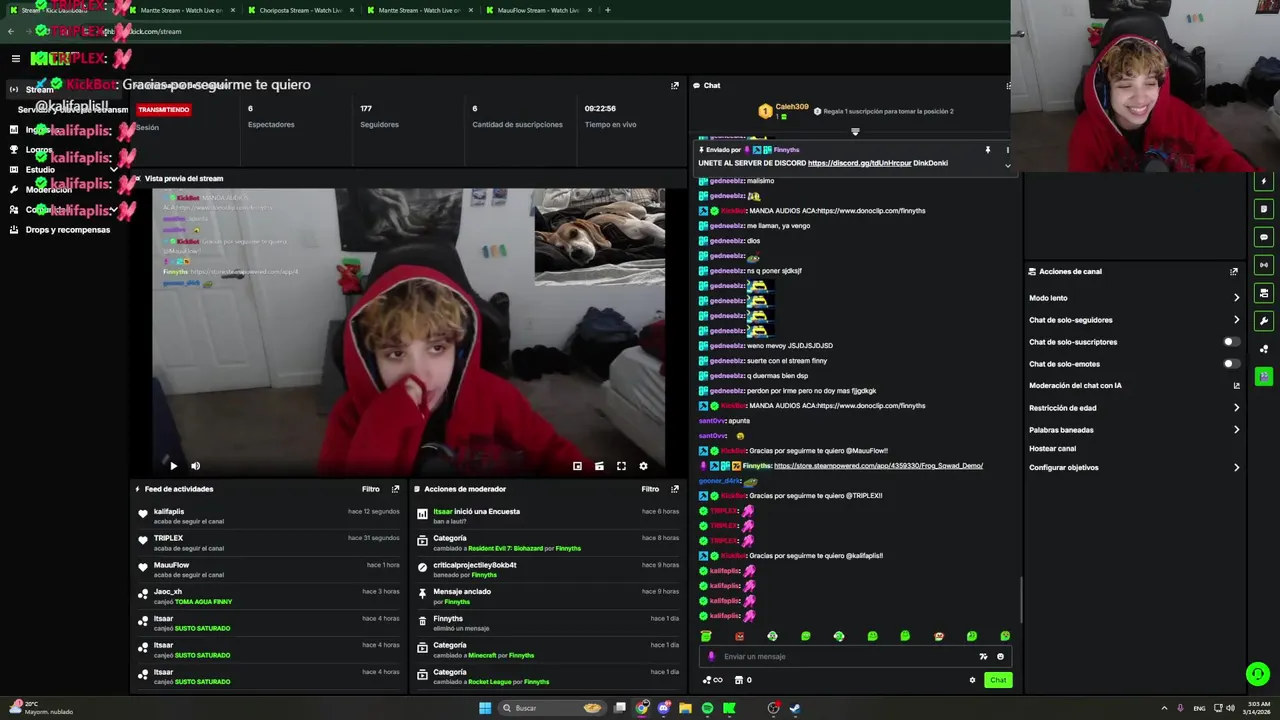Click the broadcast signal icon in right rail
This screenshot has height=720, width=1280.
coord(1264,265)
